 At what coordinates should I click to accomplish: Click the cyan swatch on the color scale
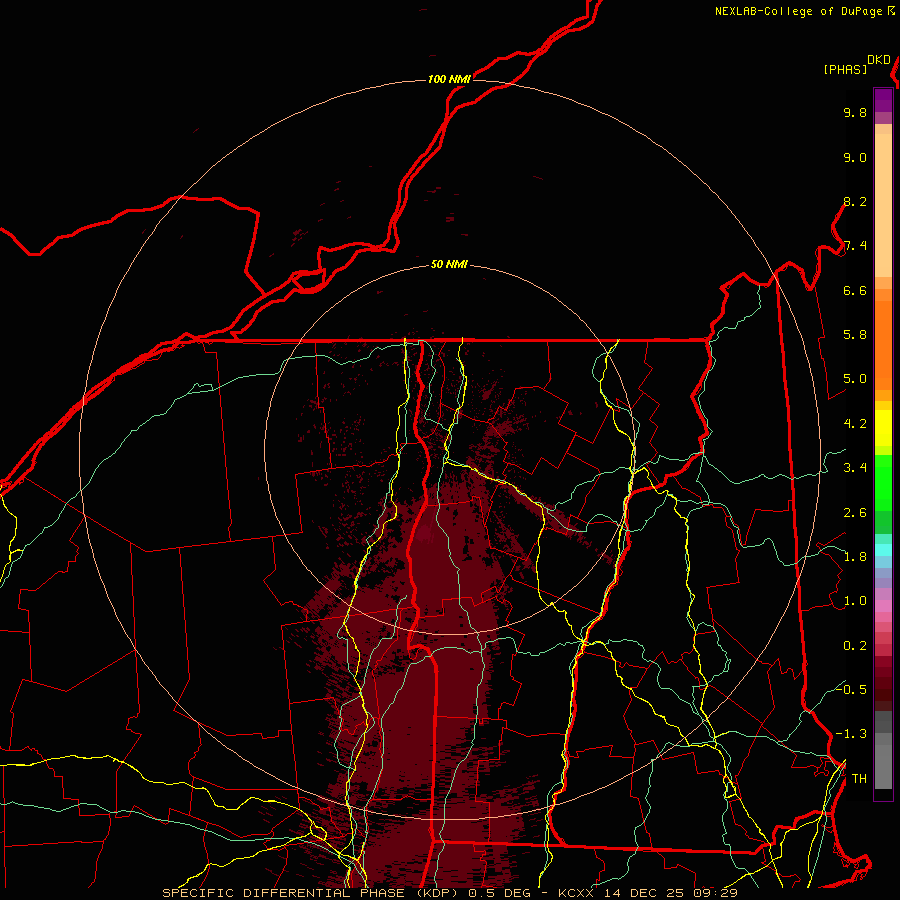pos(883,550)
